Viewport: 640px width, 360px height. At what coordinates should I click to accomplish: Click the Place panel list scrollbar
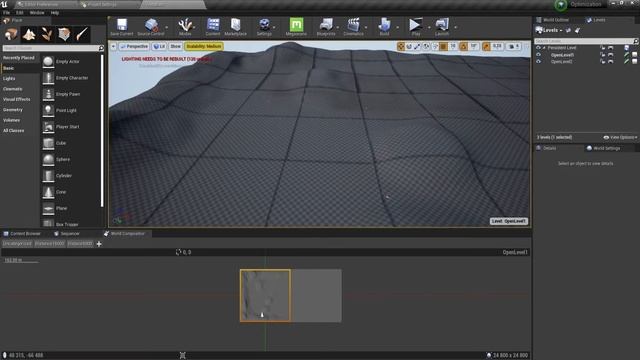(102, 131)
